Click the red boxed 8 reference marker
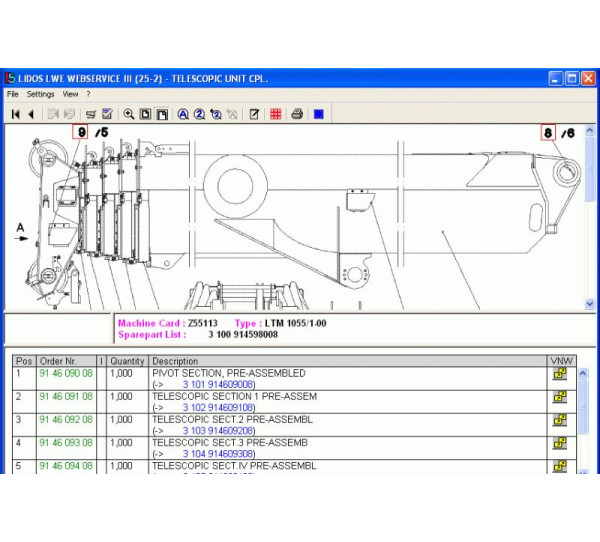This screenshot has width=600, height=542. (x=548, y=132)
